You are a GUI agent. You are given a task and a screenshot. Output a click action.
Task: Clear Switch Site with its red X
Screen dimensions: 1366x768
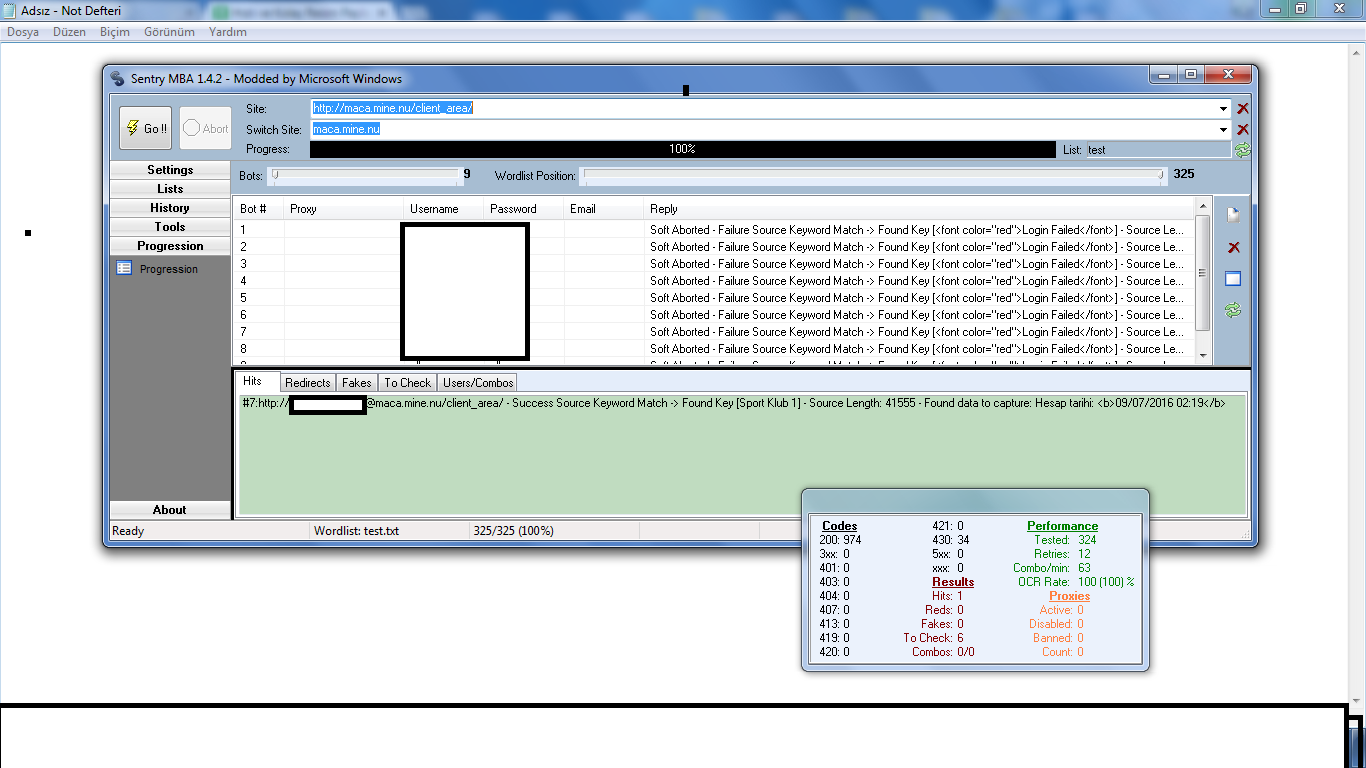[x=1242, y=129]
